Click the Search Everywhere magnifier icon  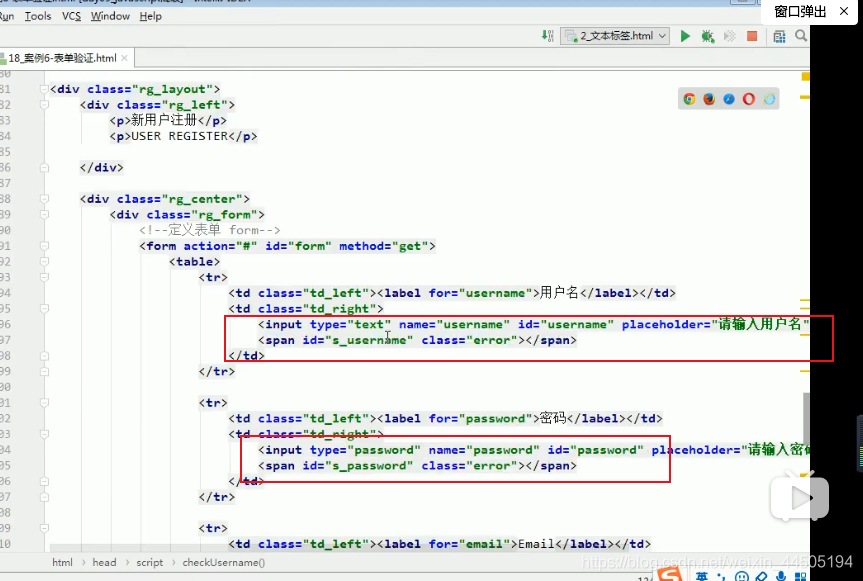(801, 36)
